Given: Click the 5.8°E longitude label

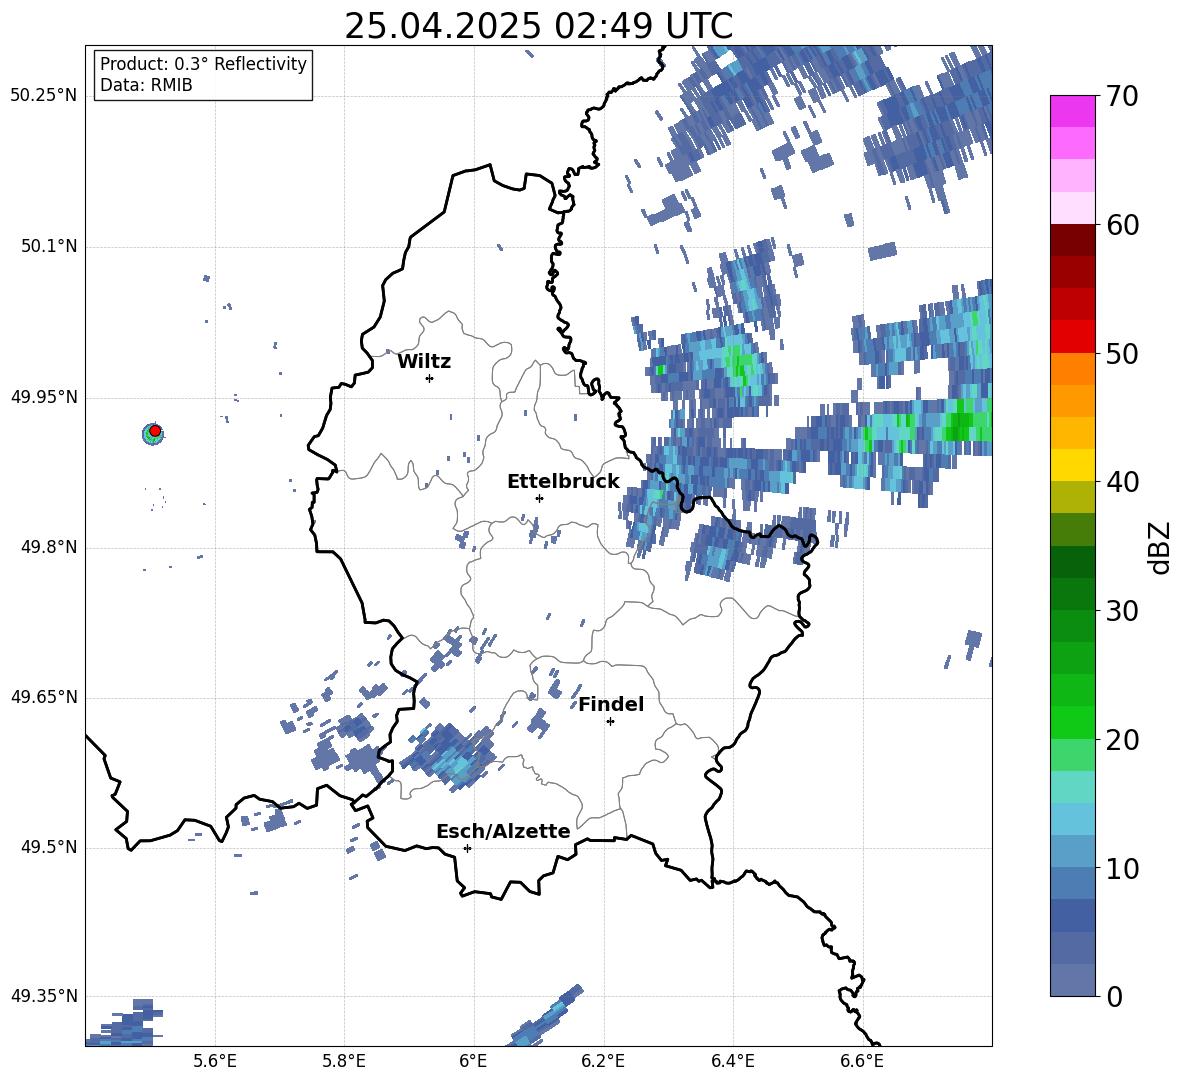Looking at the screenshot, I should (x=344, y=1061).
